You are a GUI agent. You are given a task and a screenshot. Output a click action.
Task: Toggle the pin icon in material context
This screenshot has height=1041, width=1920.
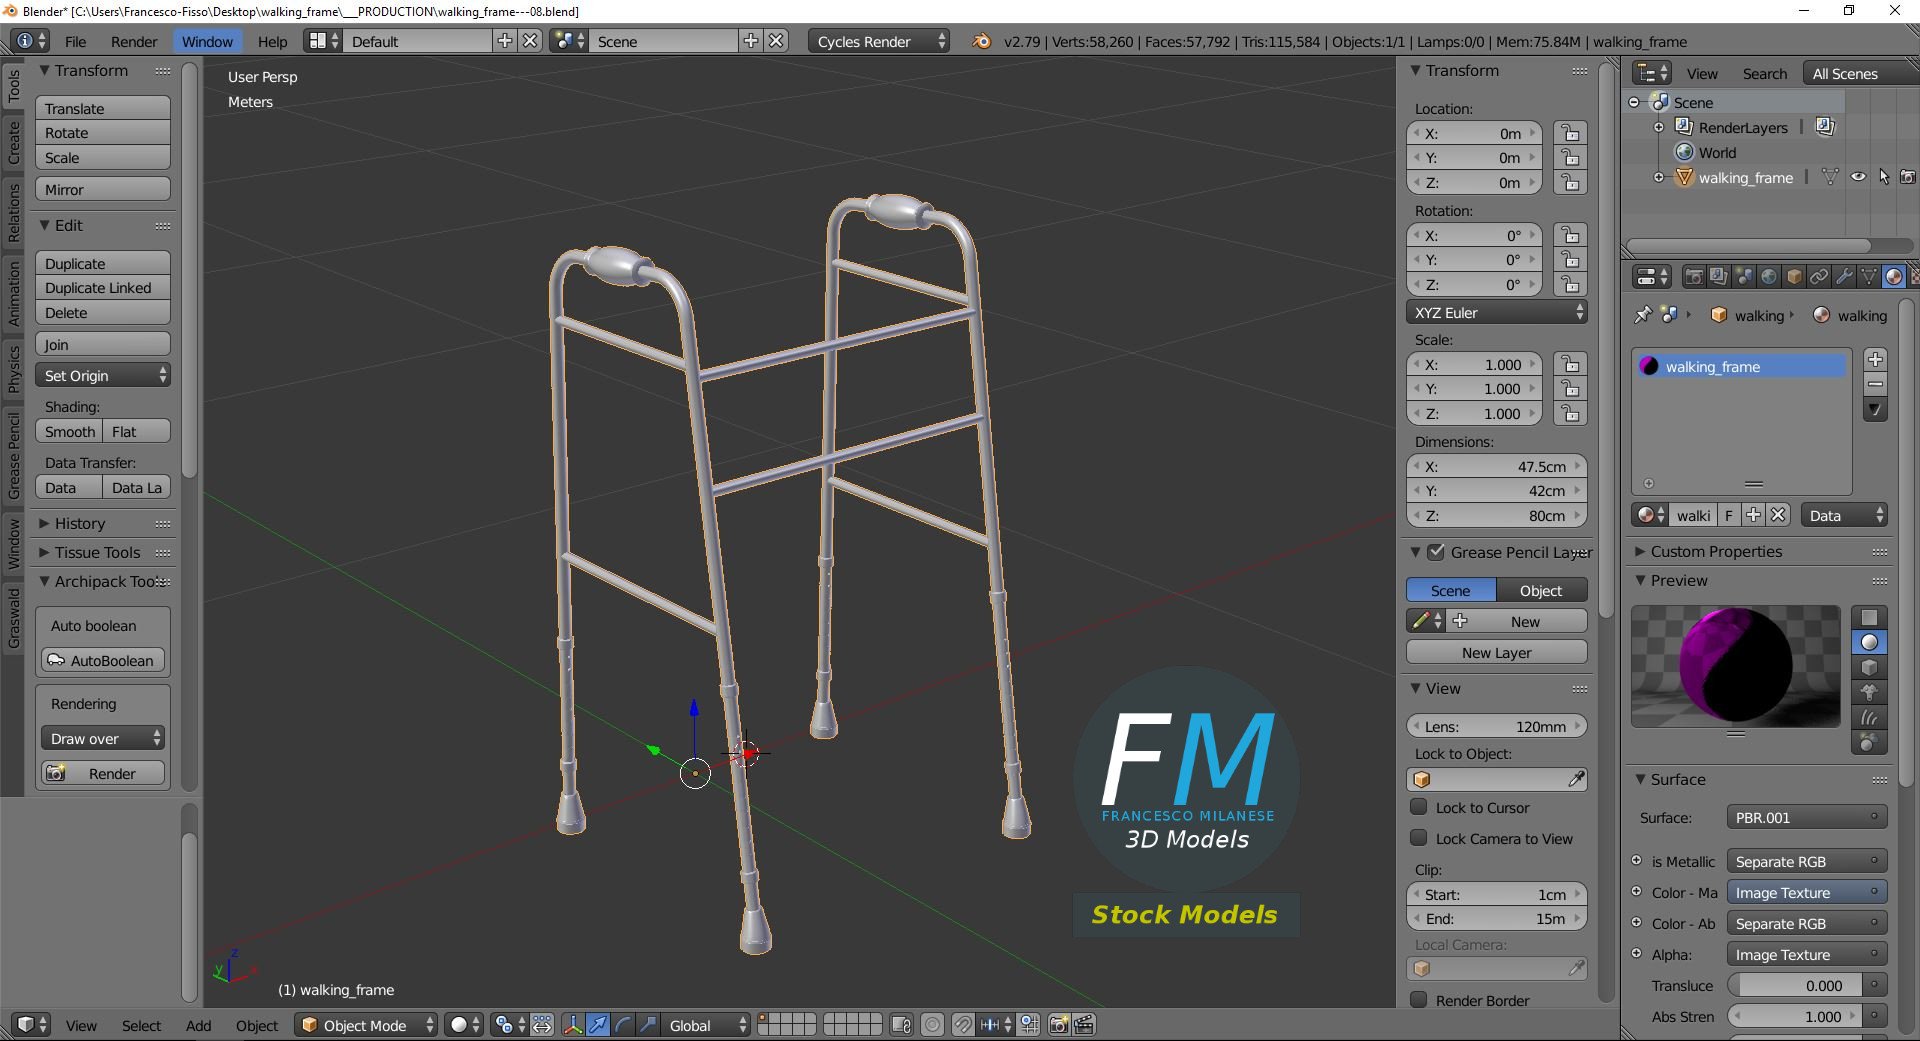1643,315
